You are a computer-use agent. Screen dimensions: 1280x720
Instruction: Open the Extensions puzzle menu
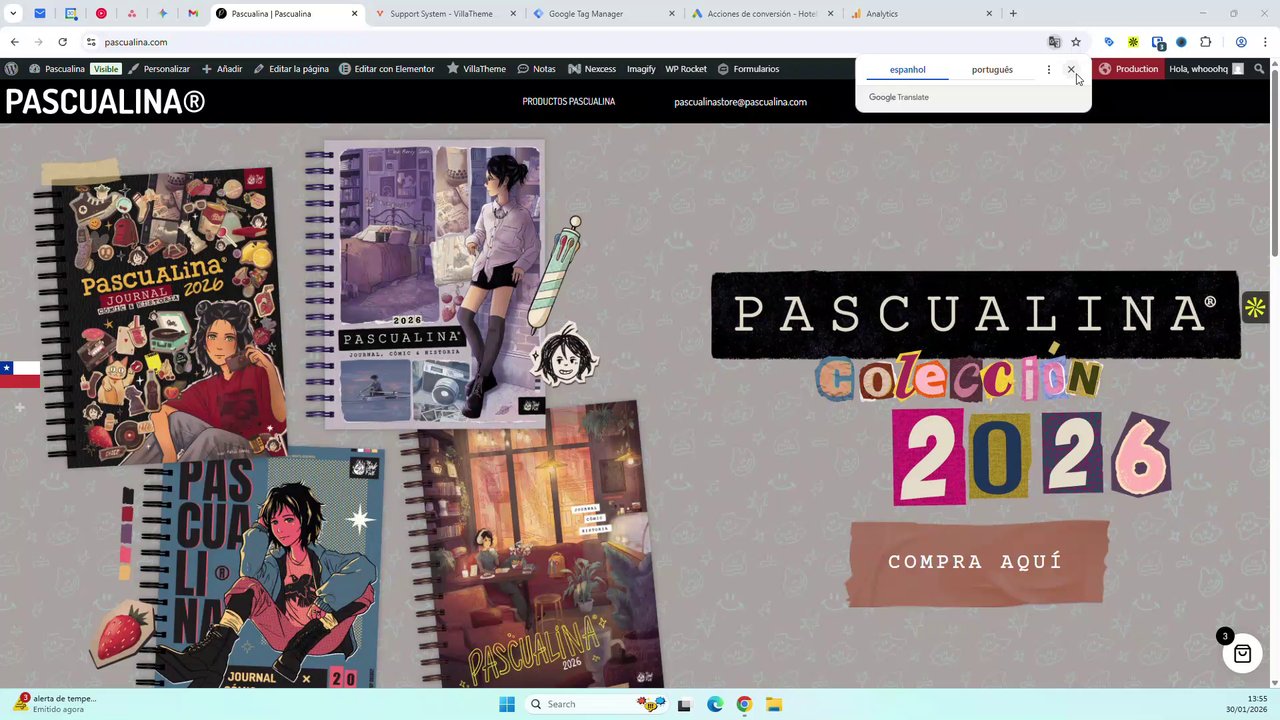coord(1205,42)
